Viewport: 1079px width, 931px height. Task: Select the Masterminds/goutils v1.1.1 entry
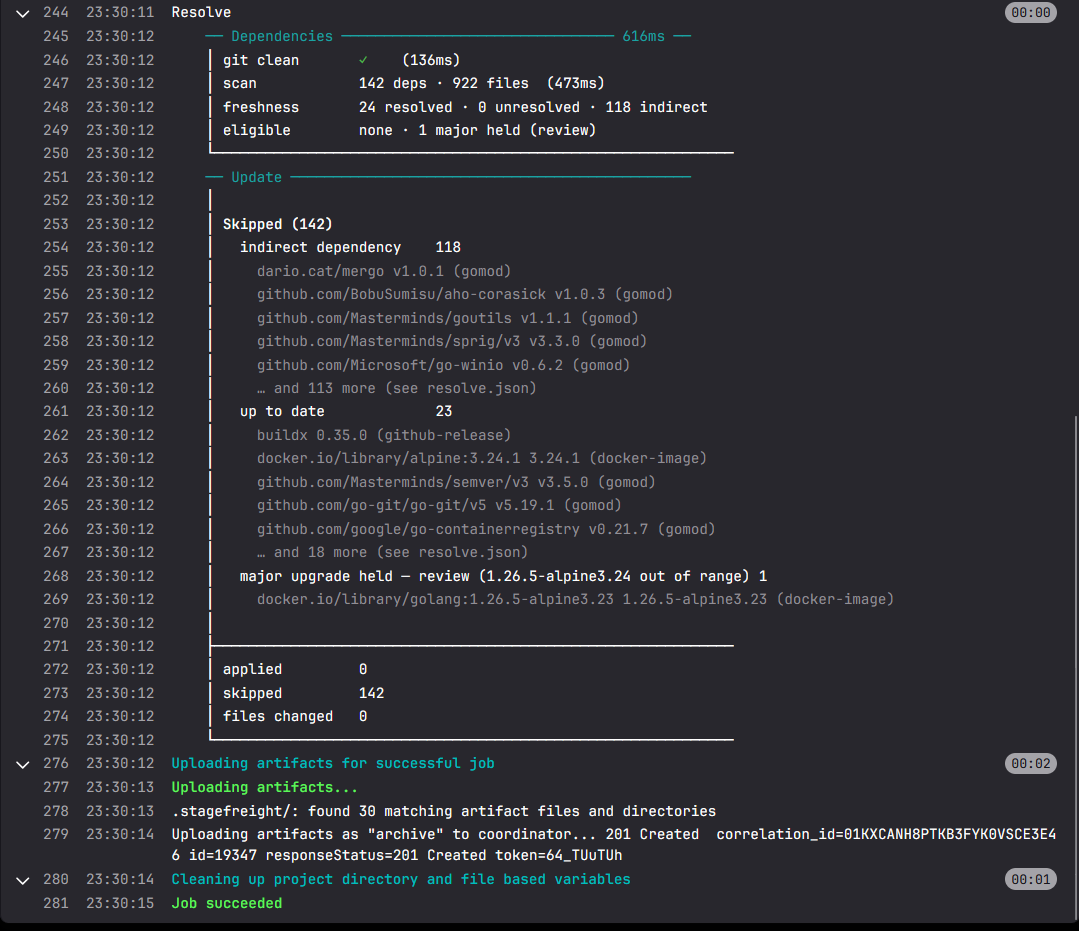point(447,318)
